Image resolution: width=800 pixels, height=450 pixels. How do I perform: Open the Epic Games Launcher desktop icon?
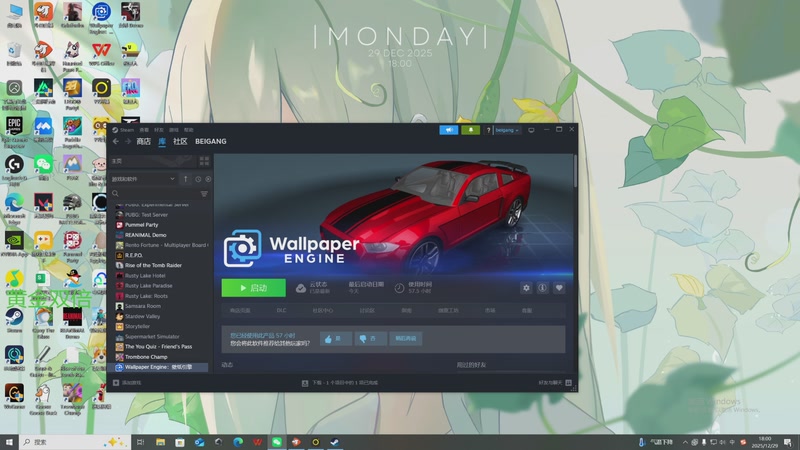click(14, 132)
